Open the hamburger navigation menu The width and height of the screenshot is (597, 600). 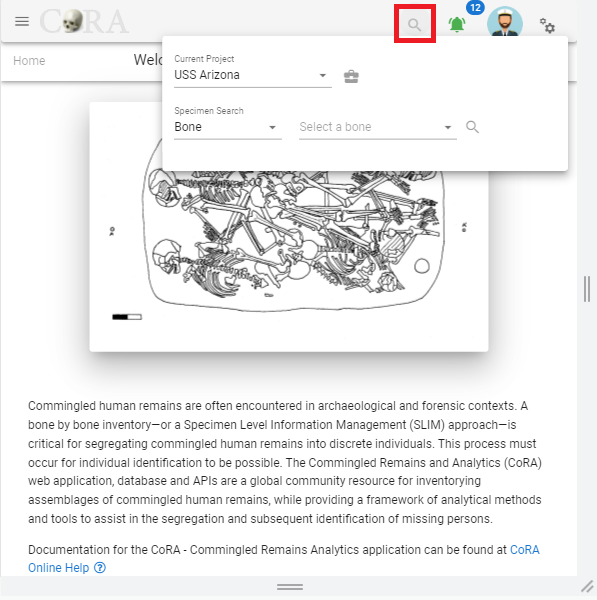tap(22, 21)
